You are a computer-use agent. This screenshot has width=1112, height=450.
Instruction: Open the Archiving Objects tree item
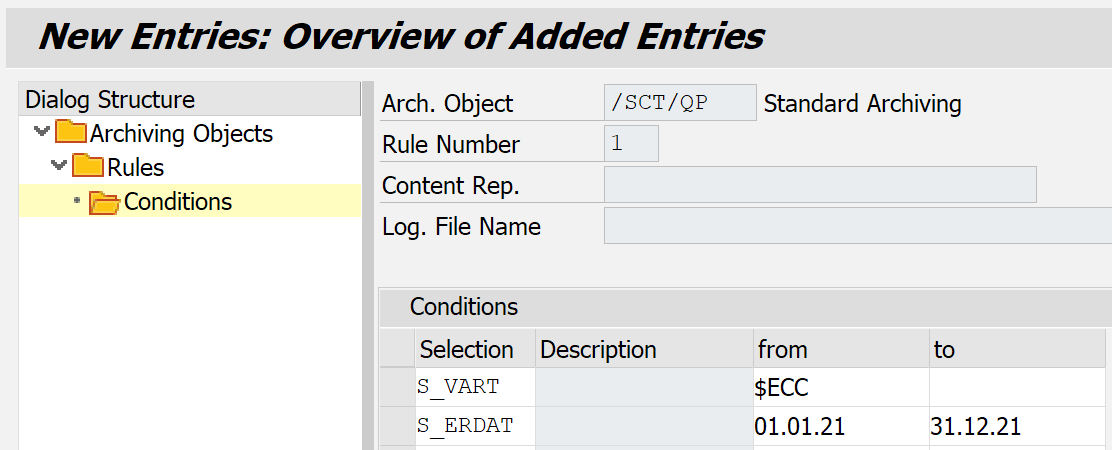181,133
